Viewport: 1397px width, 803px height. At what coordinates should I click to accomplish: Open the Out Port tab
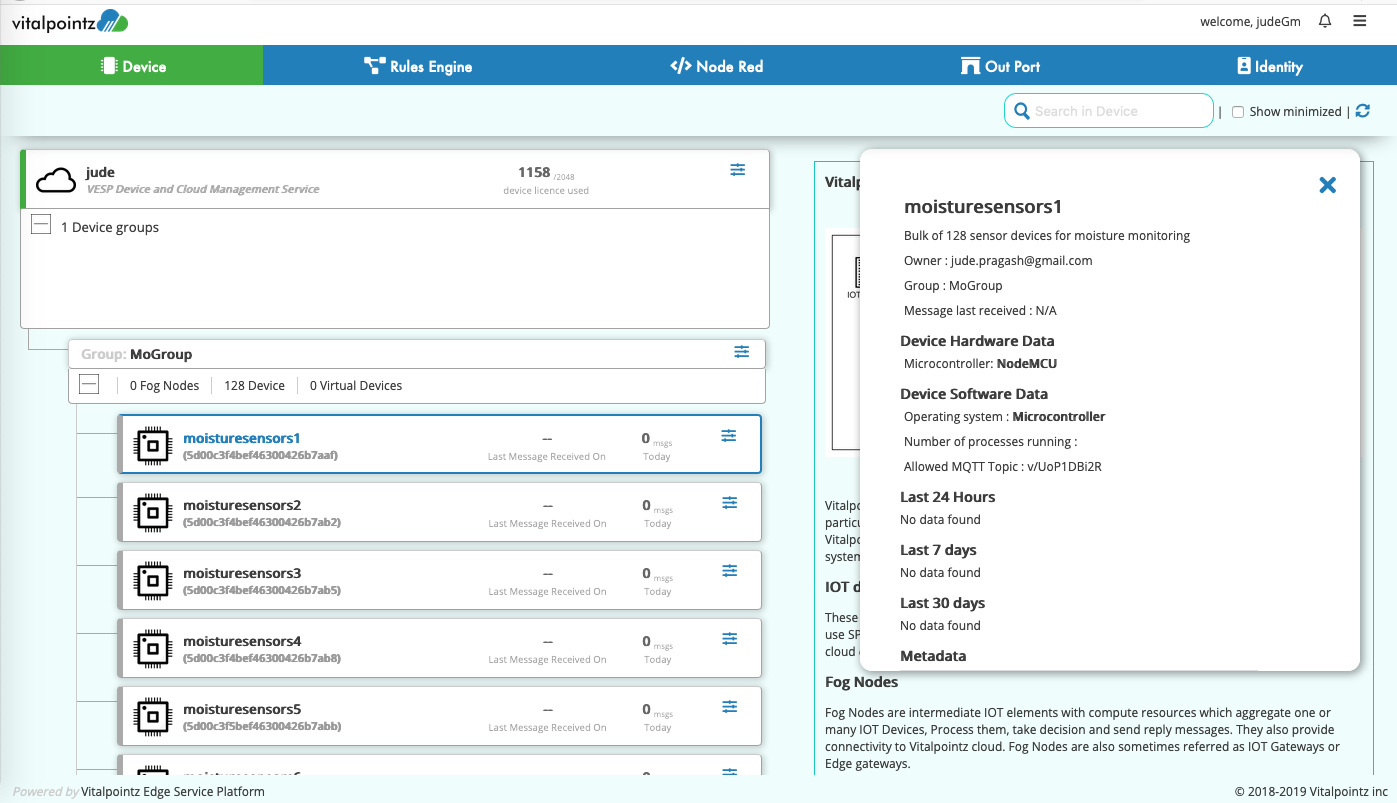point(1000,66)
